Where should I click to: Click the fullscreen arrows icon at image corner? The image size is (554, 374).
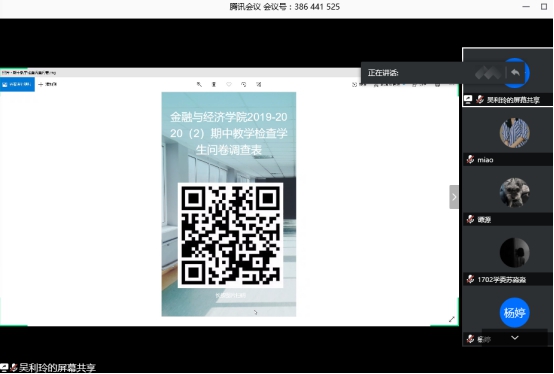451,319
